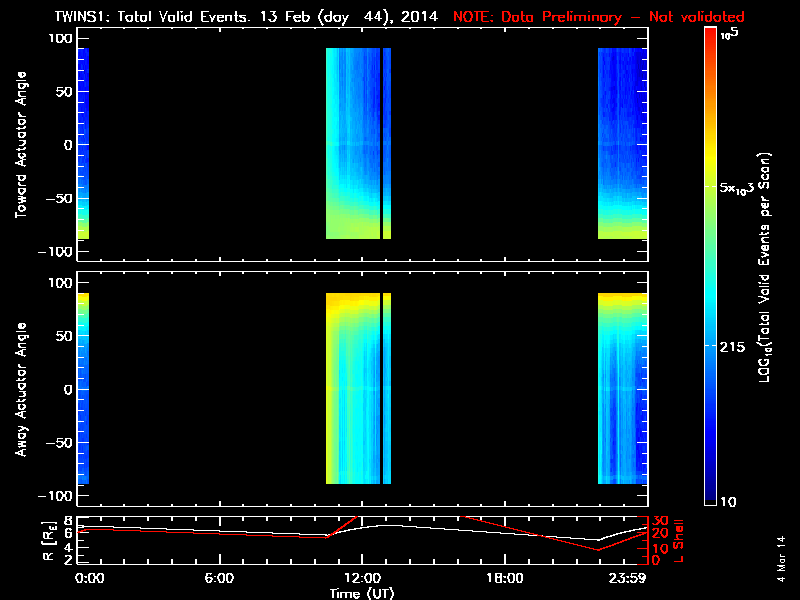Screen dimensions: 800x600
Task: Click the "Time (UT)" axis label
Action: click(x=361, y=593)
